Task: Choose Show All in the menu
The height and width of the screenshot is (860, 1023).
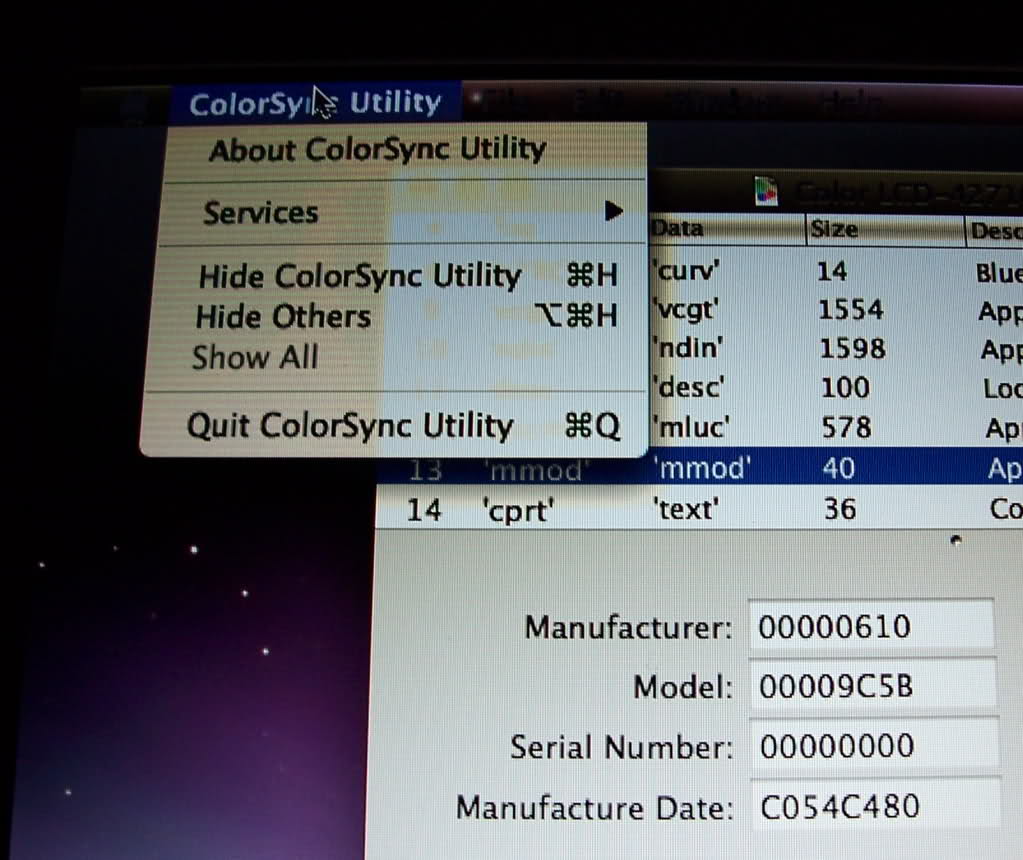Action: 394,358
